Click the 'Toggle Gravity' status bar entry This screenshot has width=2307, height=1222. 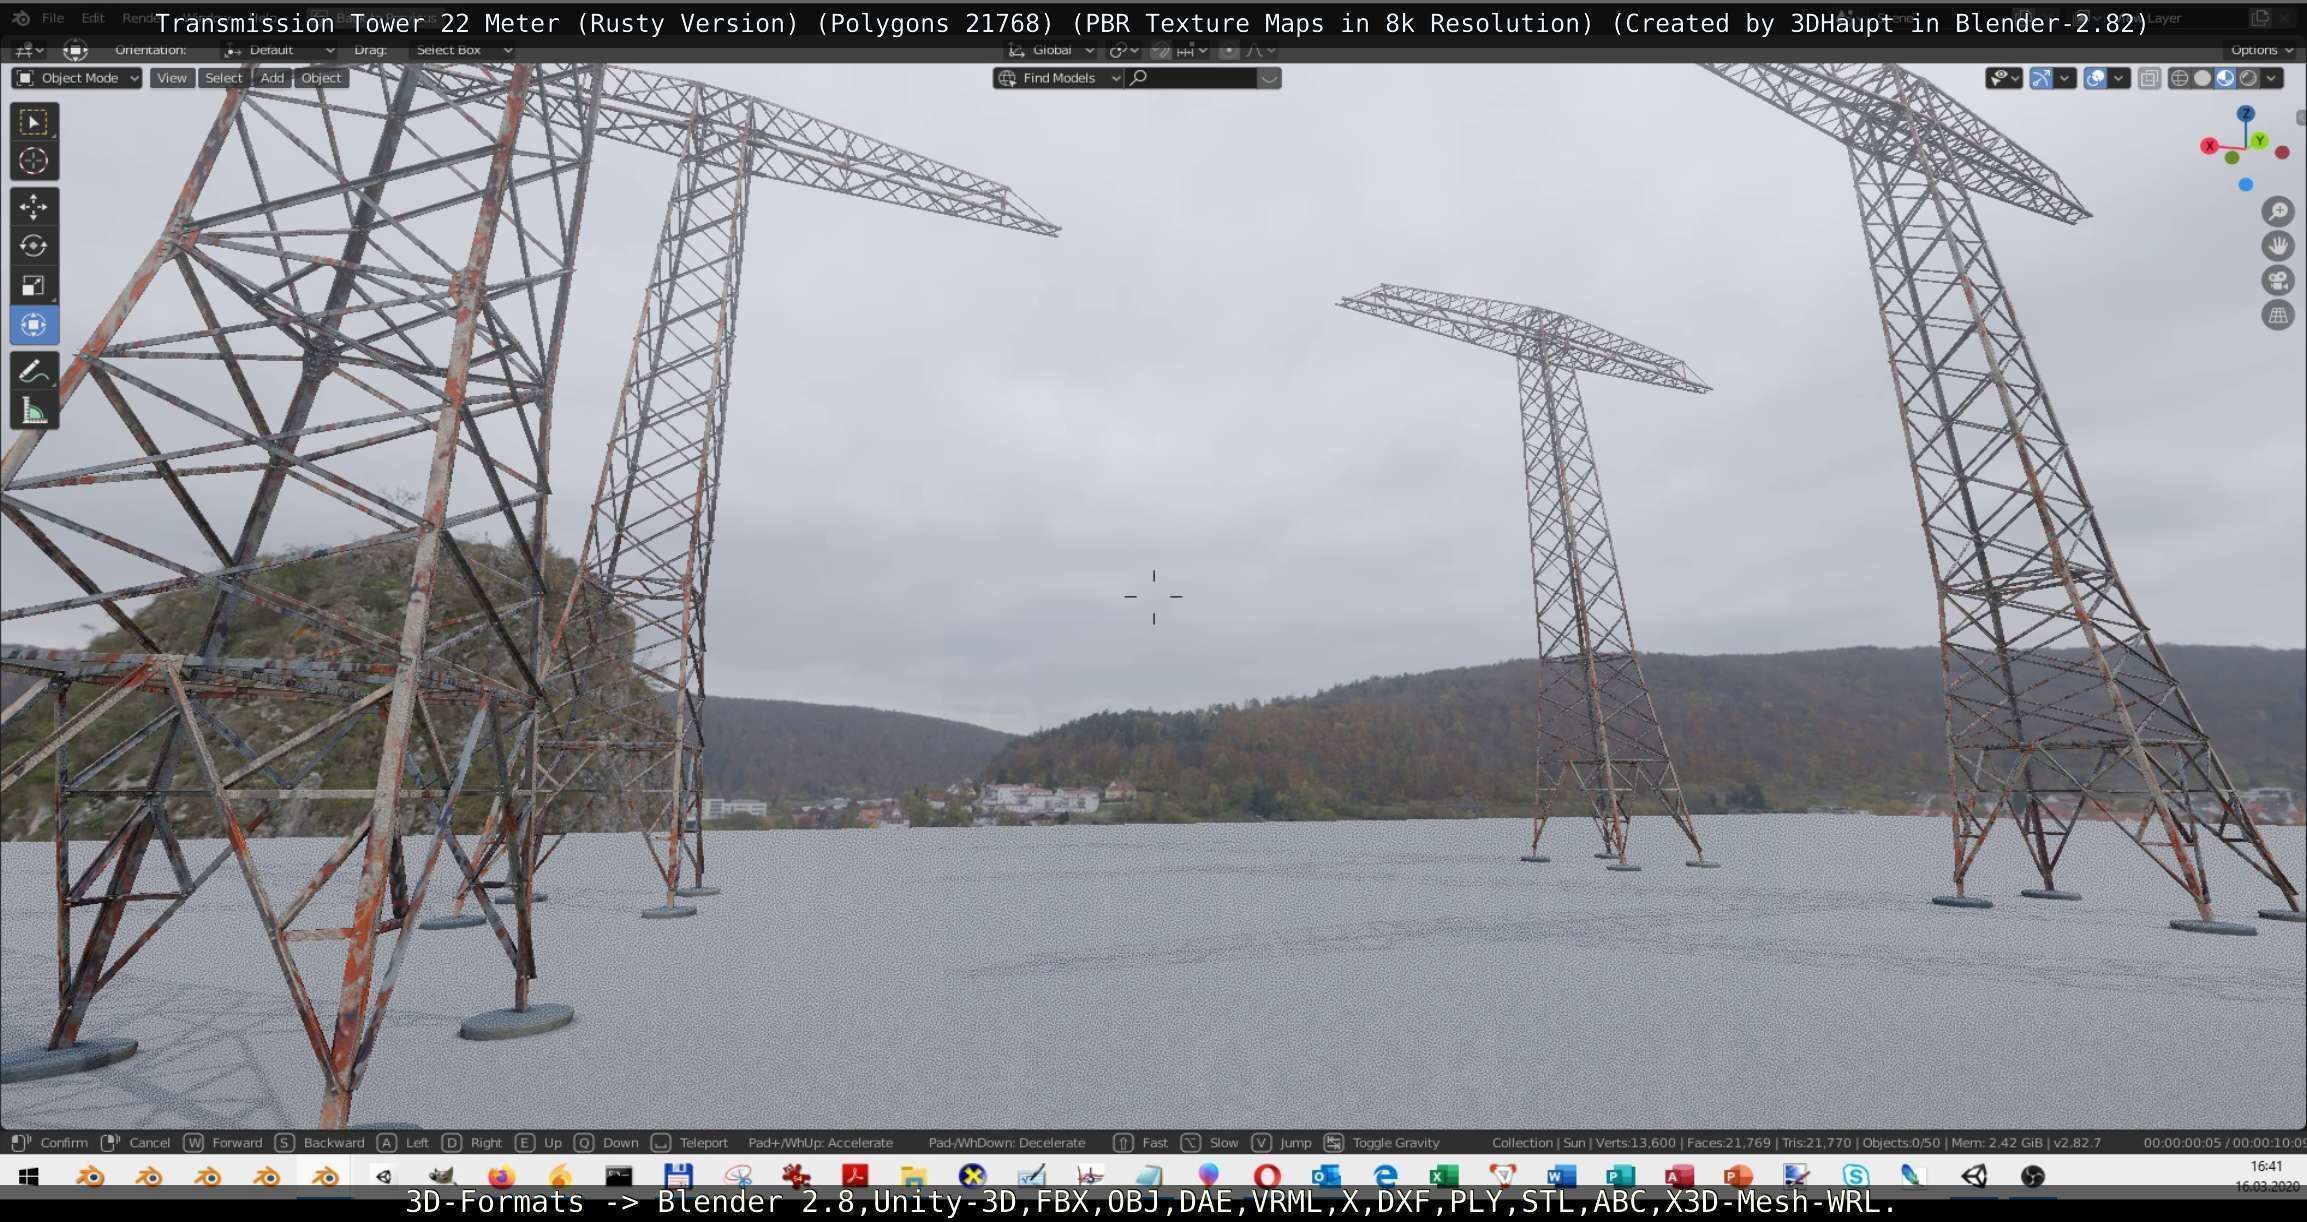(1395, 1143)
